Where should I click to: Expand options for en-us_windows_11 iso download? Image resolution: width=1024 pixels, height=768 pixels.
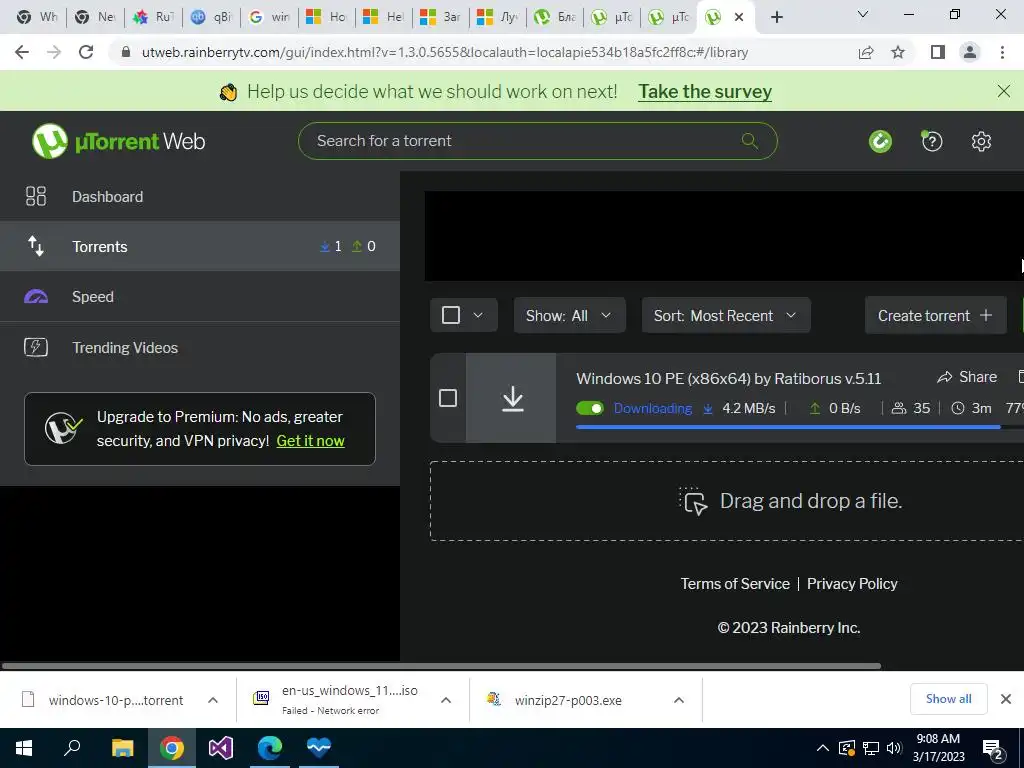coord(446,700)
